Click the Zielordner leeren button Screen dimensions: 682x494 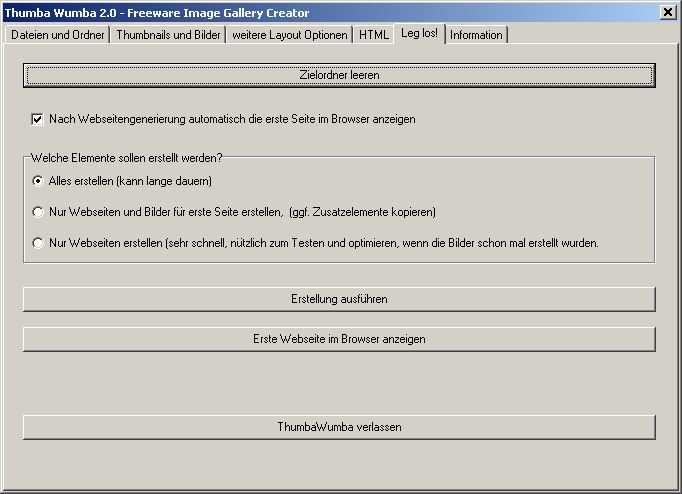(339, 75)
